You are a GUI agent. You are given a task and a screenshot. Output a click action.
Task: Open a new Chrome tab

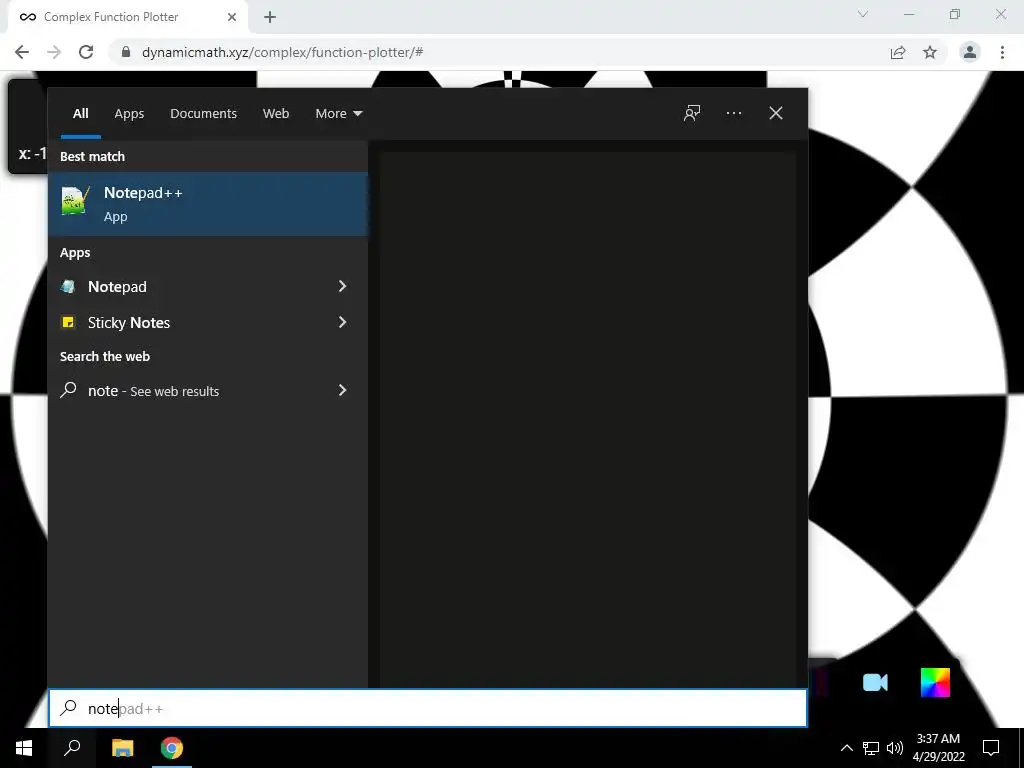click(270, 17)
